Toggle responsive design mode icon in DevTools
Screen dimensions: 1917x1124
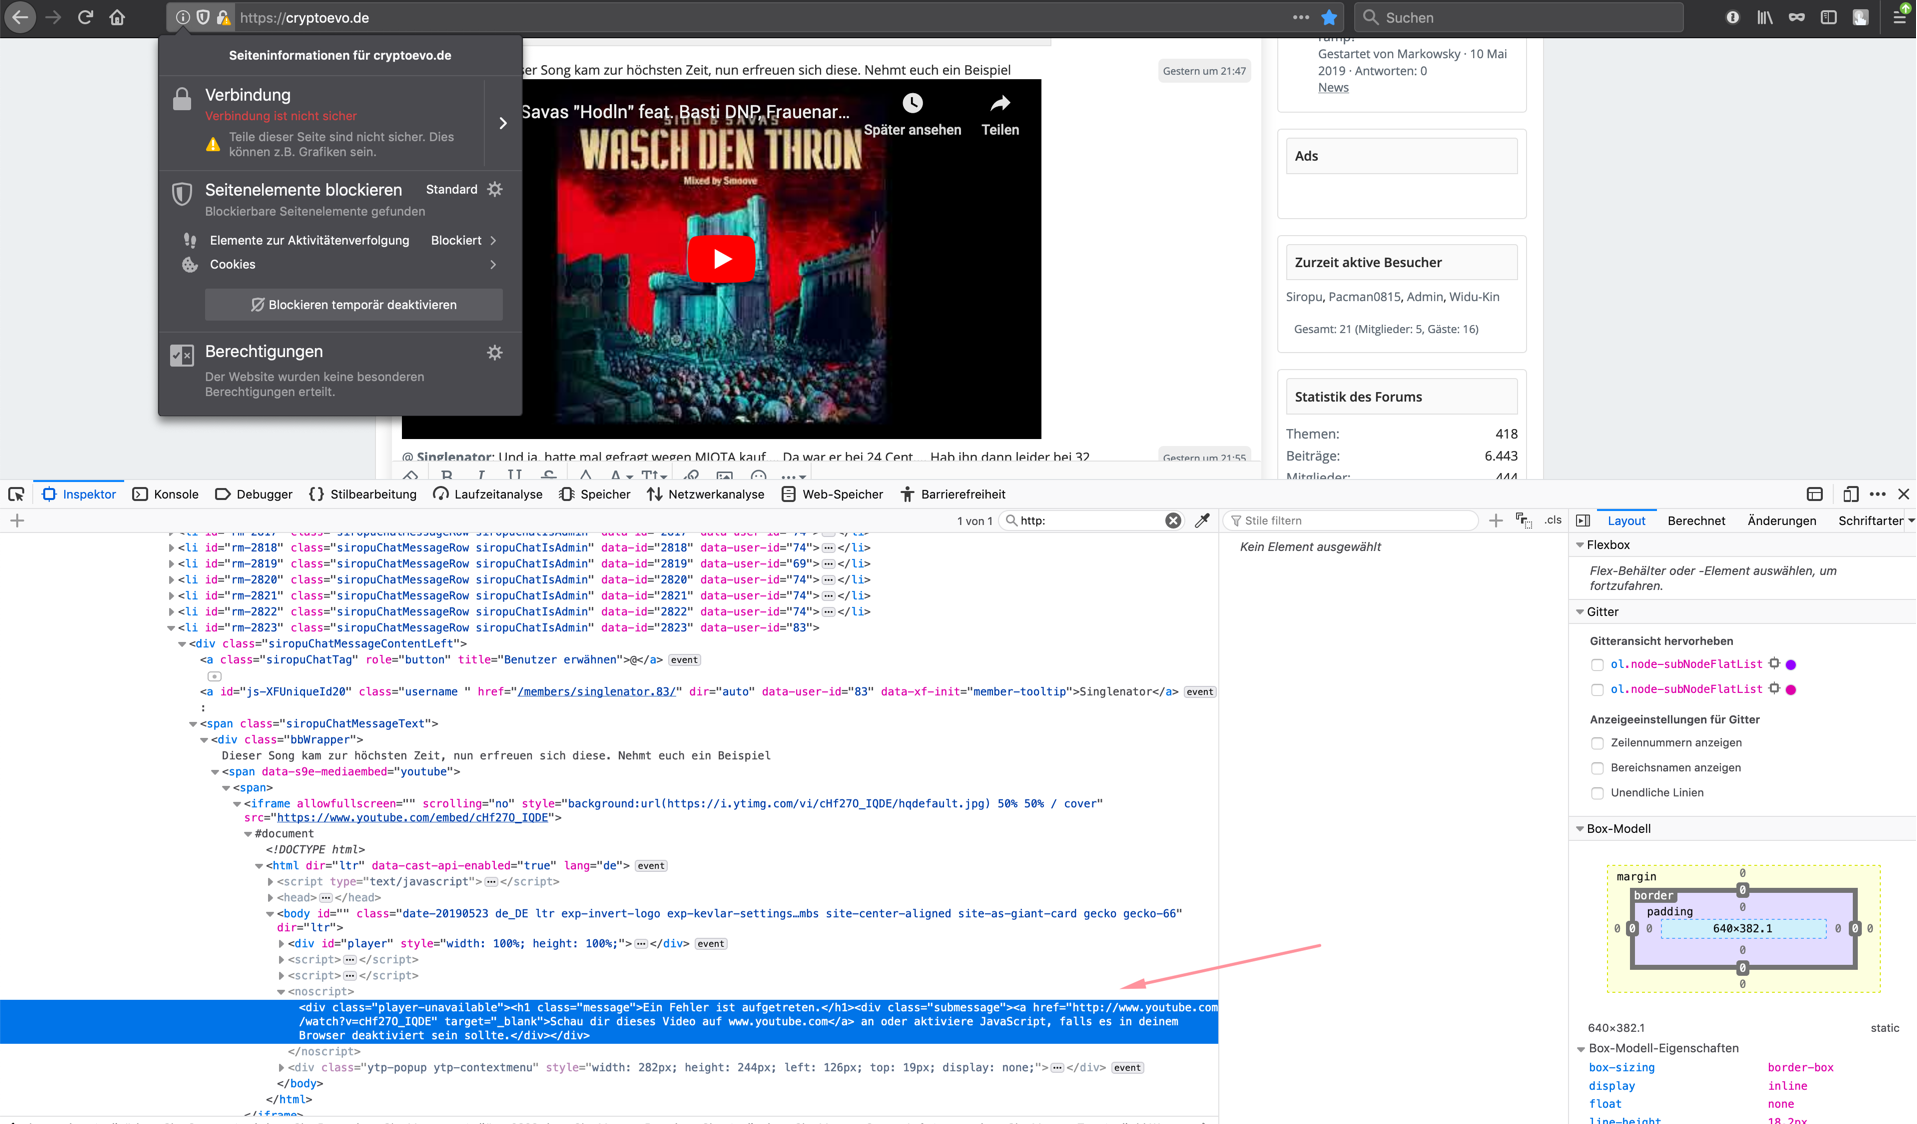pyautogui.click(x=1850, y=494)
